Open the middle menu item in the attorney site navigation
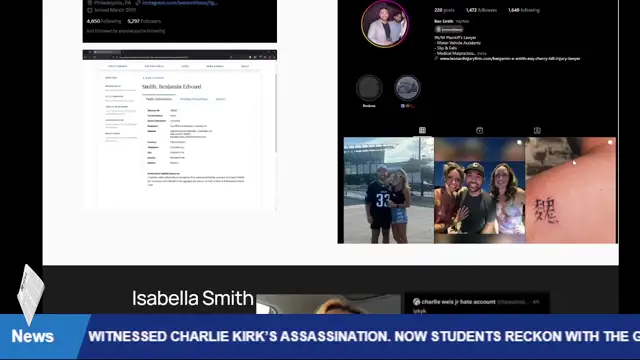The height and width of the screenshot is (360, 640). click(x=185, y=66)
